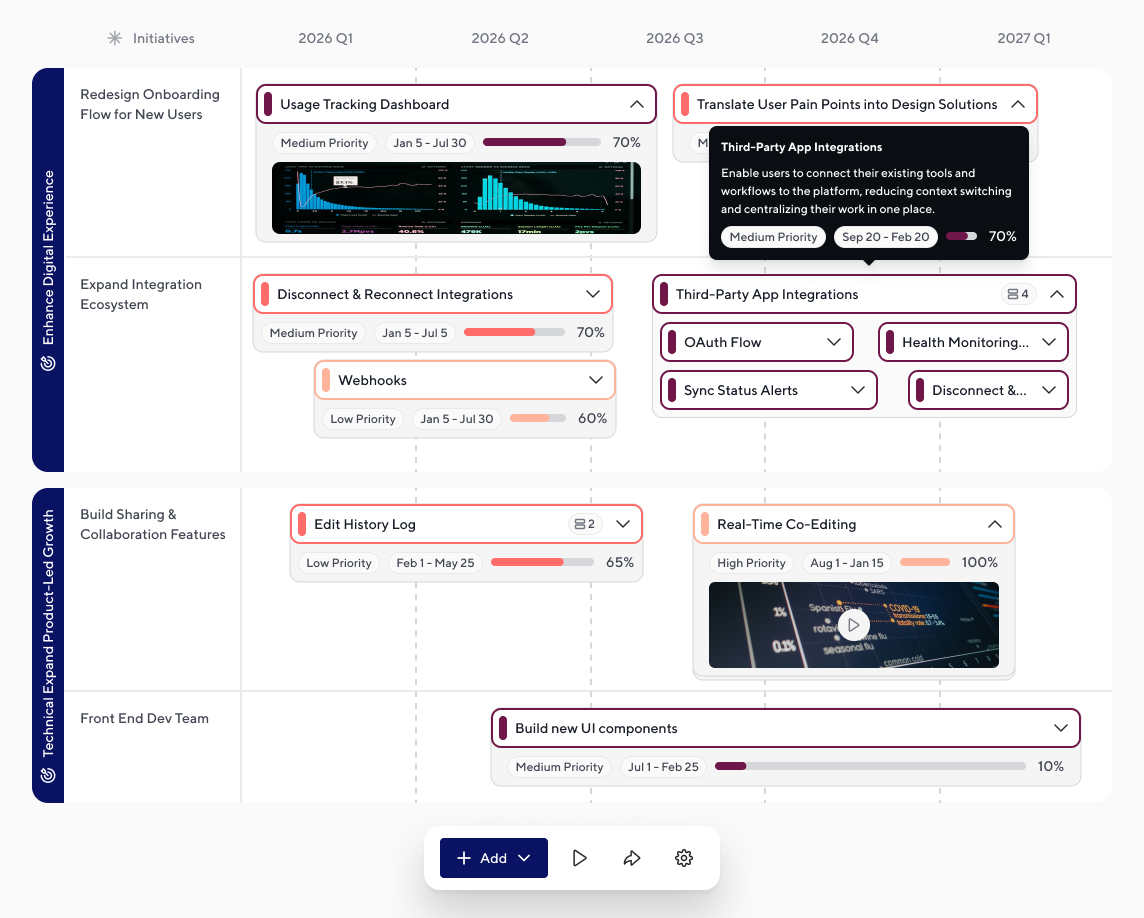The height and width of the screenshot is (918, 1144).
Task: Click Edit History Log 65% progress bar
Action: [542, 562]
